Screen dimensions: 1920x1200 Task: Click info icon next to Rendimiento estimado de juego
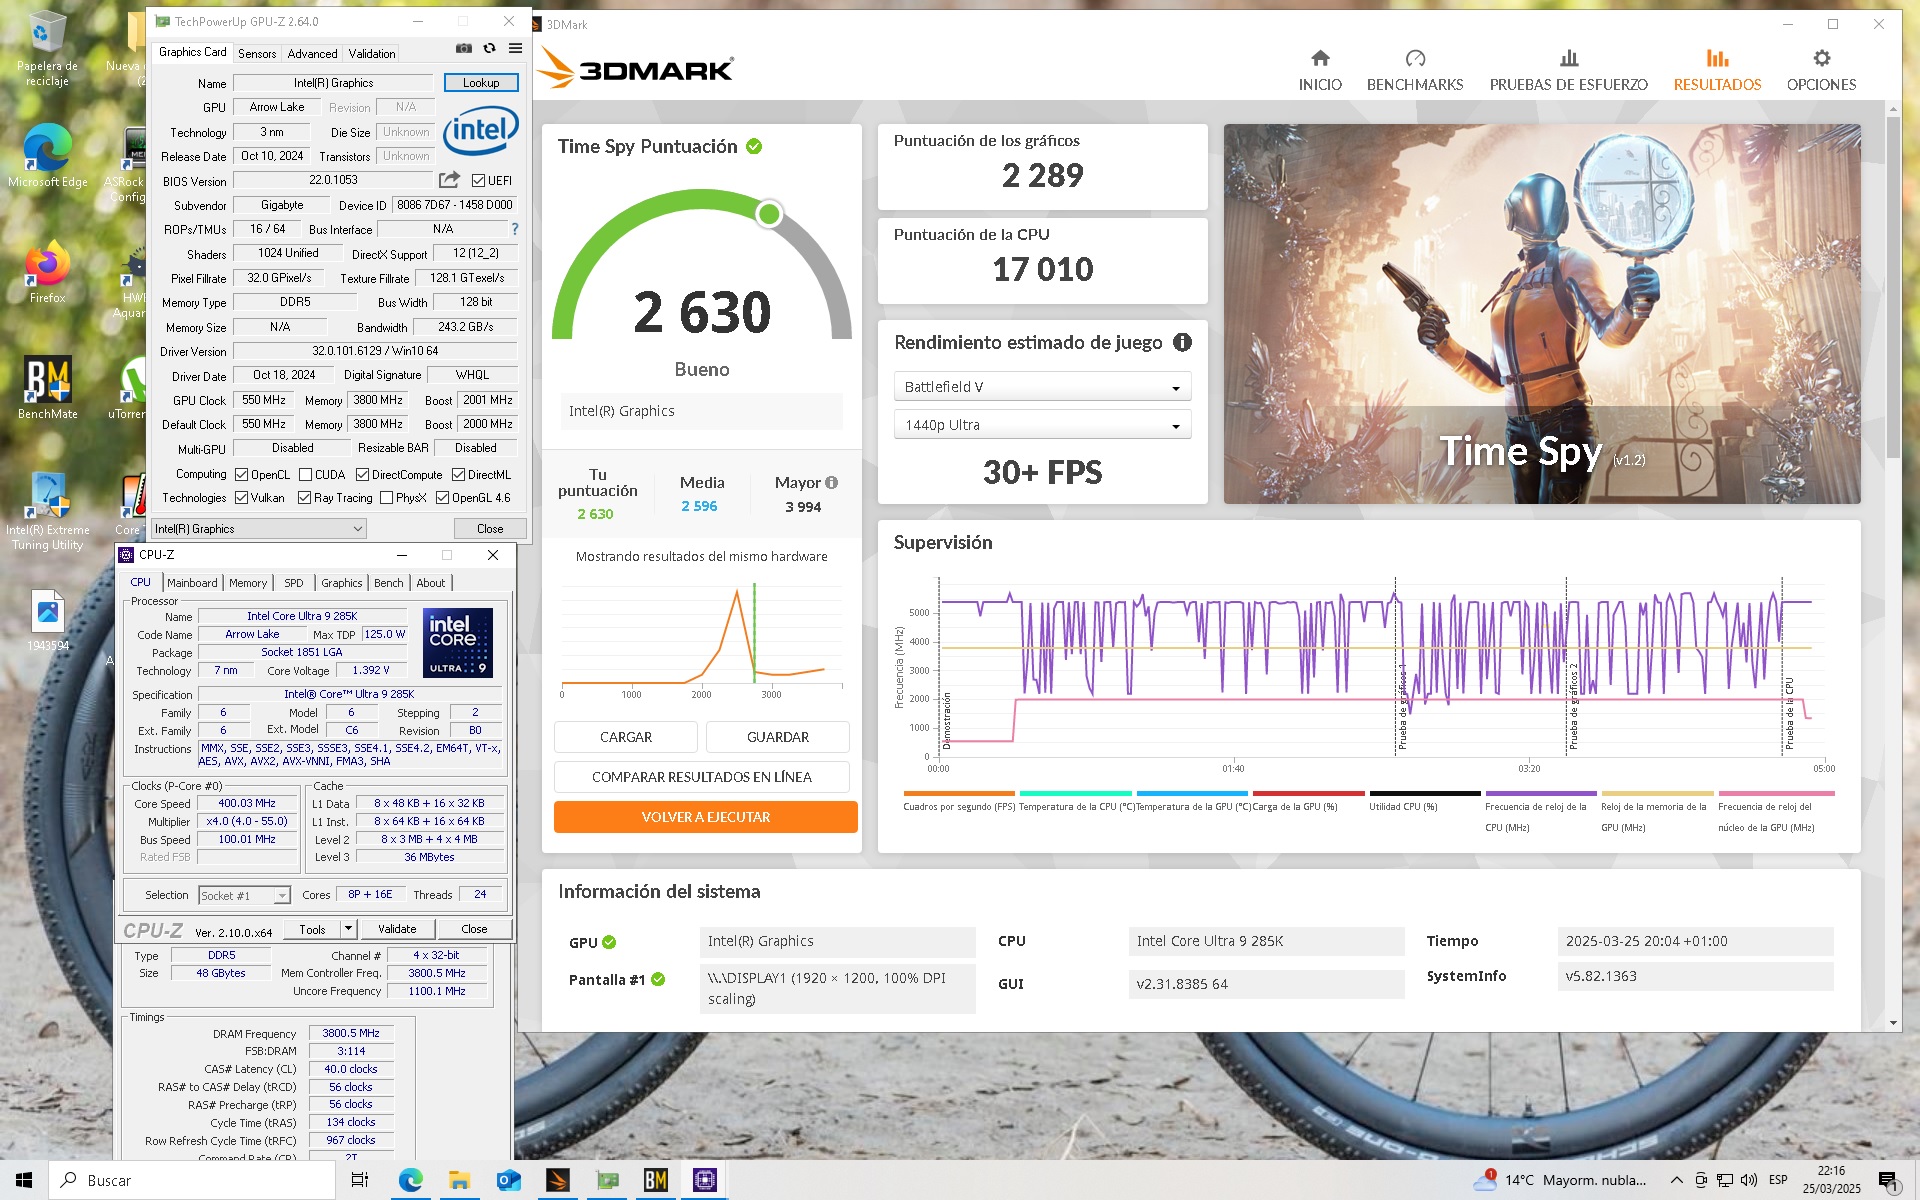(1182, 342)
